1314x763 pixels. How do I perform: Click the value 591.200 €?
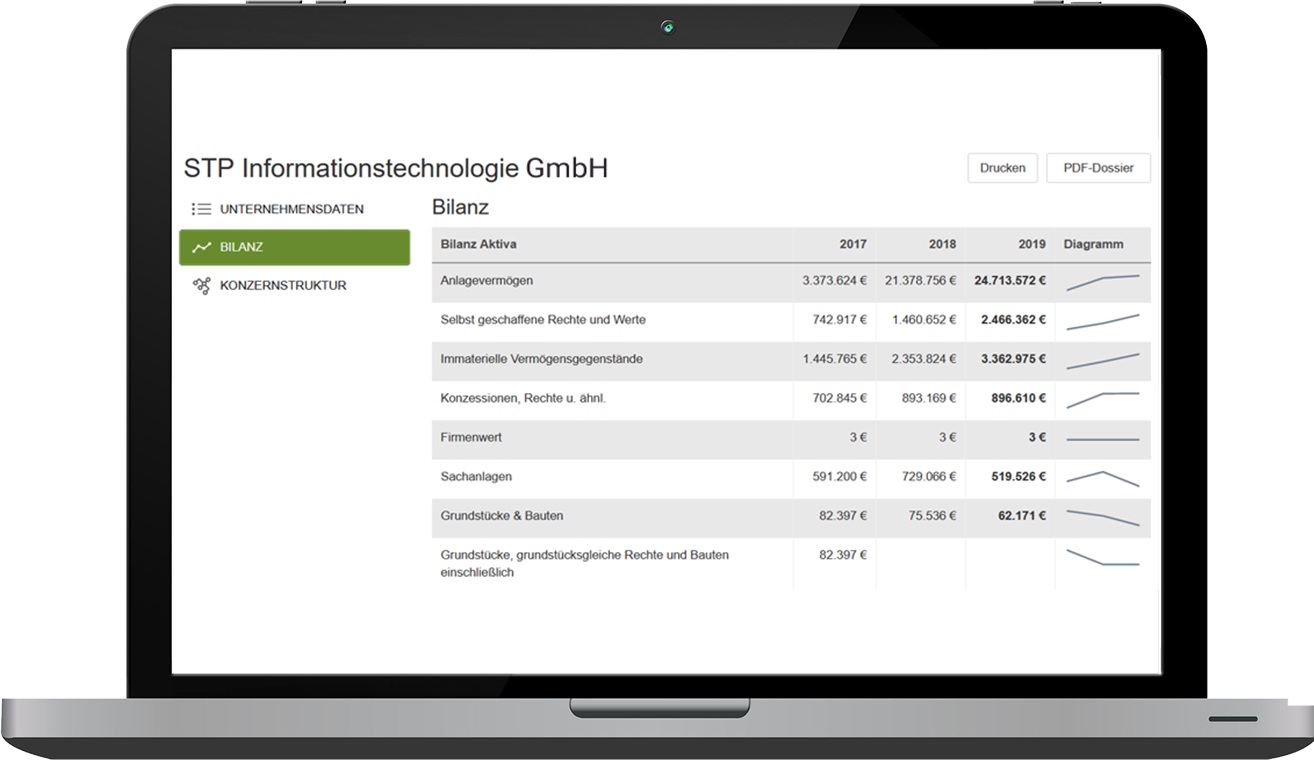(839, 477)
